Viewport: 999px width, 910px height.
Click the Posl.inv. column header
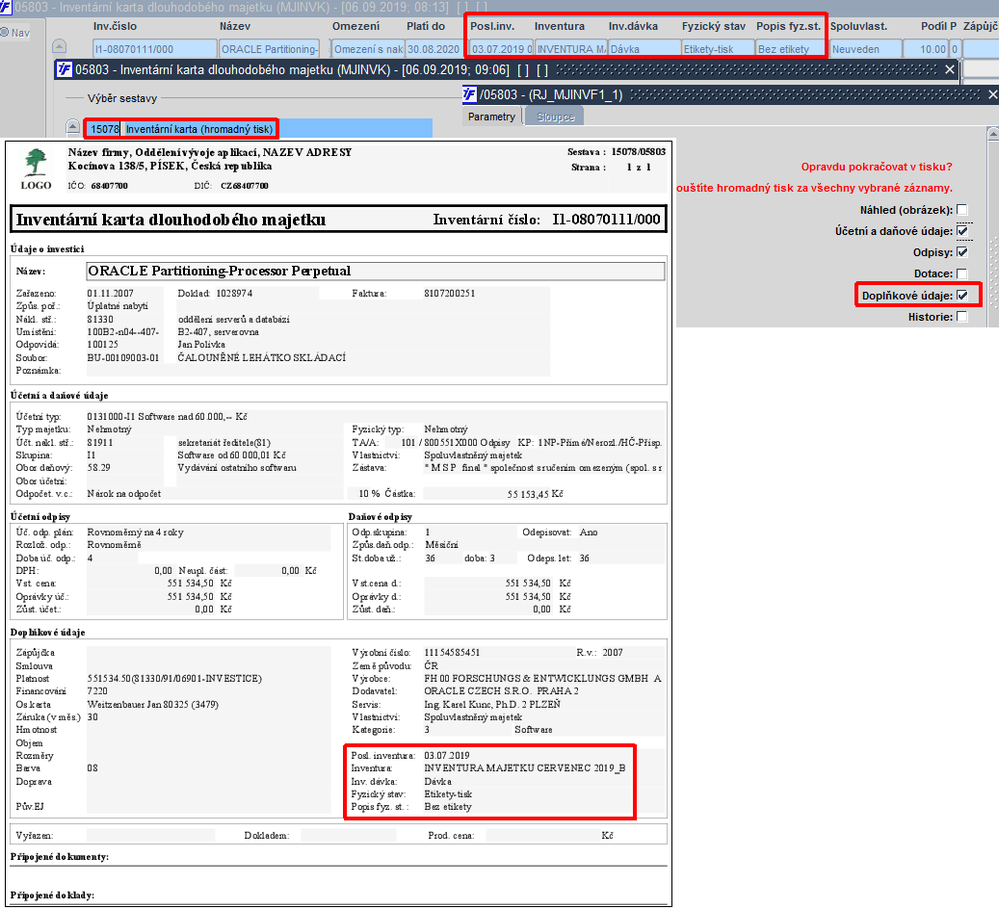tap(492, 26)
